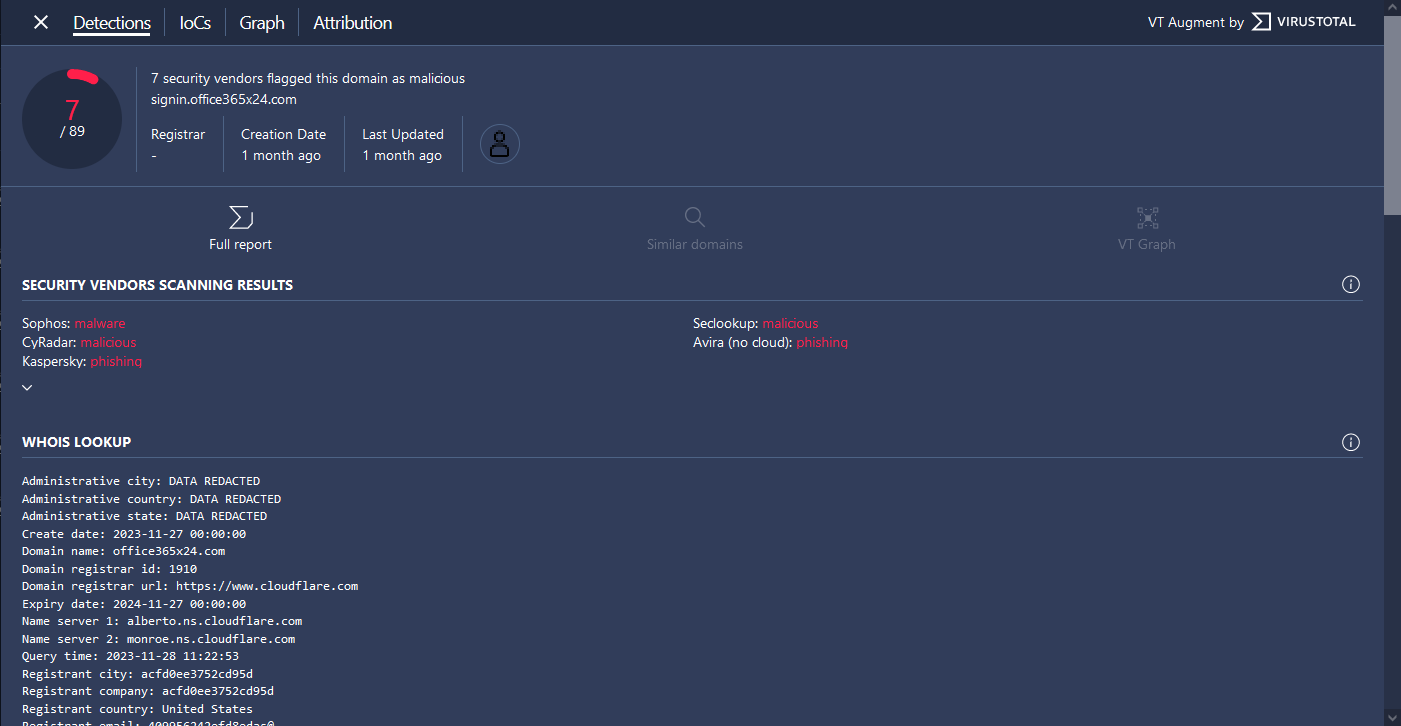The image size is (1401, 726).
Task: Click the Kaspersky phishing verdict link
Action: [116, 361]
